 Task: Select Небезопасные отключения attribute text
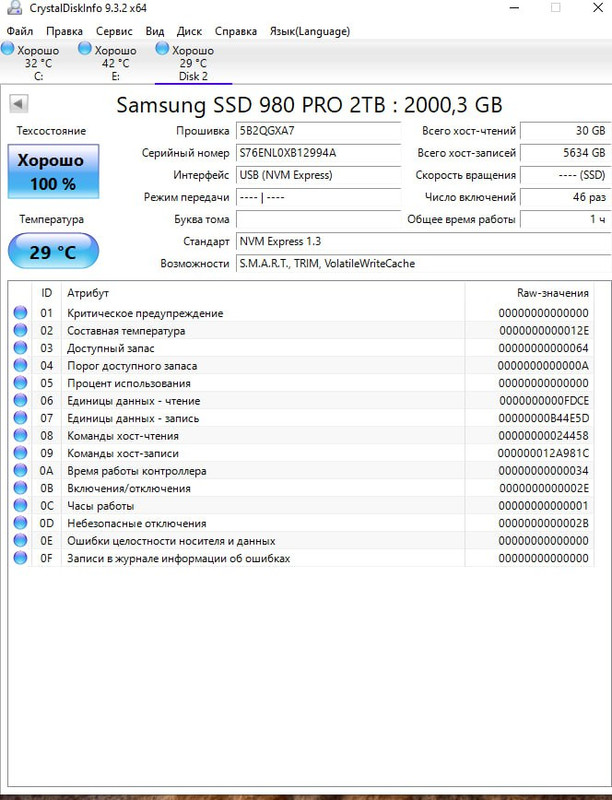click(x=137, y=523)
